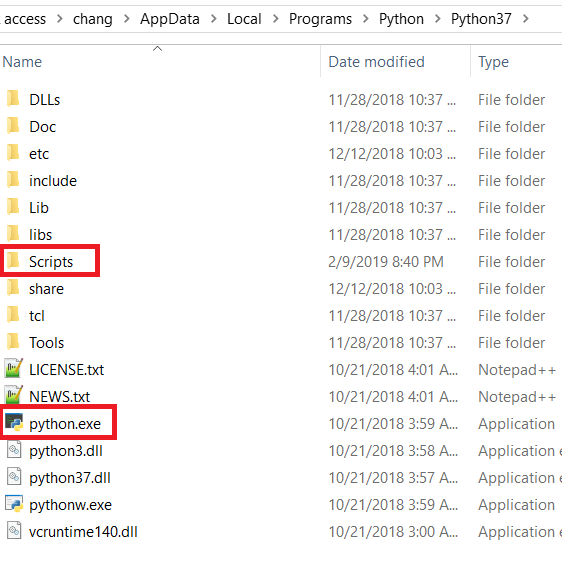Go to Python in the address bar

401,19
